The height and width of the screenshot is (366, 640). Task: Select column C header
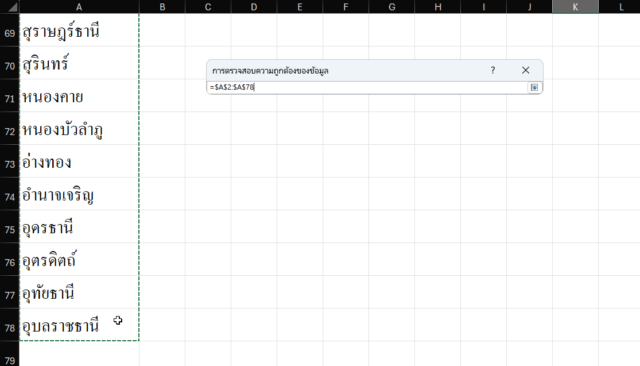tap(208, 7)
